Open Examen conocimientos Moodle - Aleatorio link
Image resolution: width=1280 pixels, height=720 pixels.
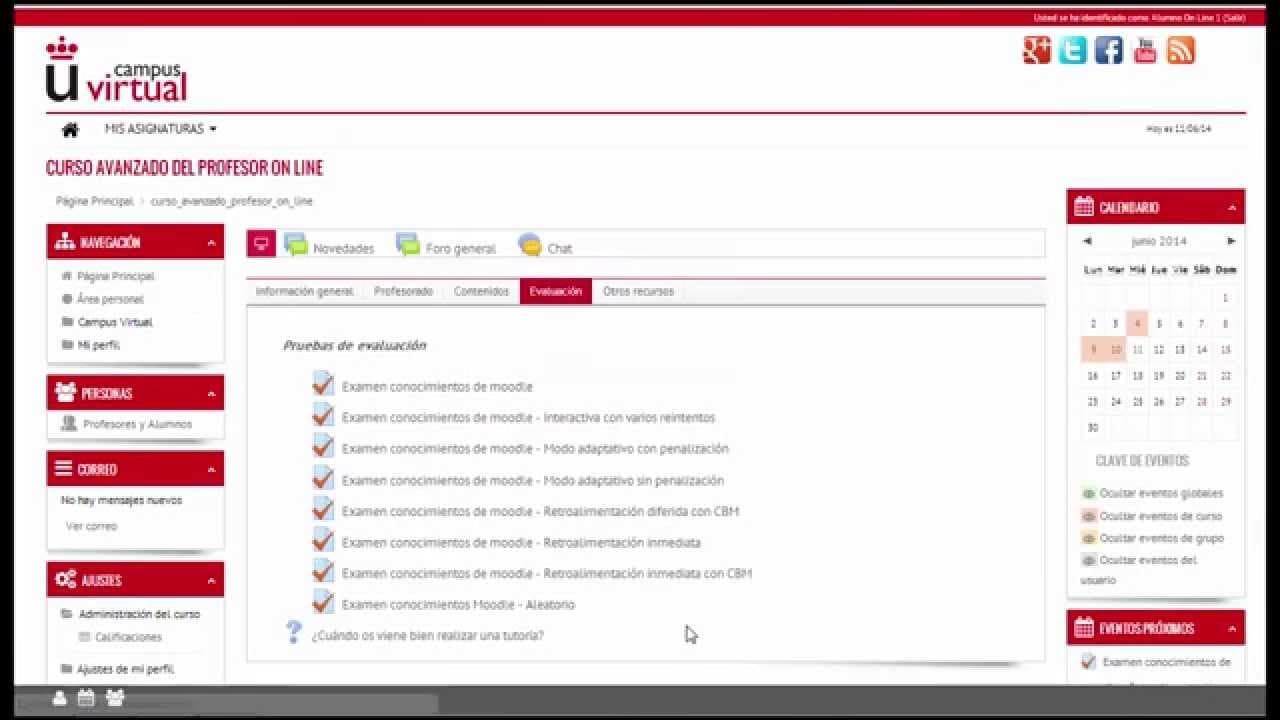[x=458, y=604]
